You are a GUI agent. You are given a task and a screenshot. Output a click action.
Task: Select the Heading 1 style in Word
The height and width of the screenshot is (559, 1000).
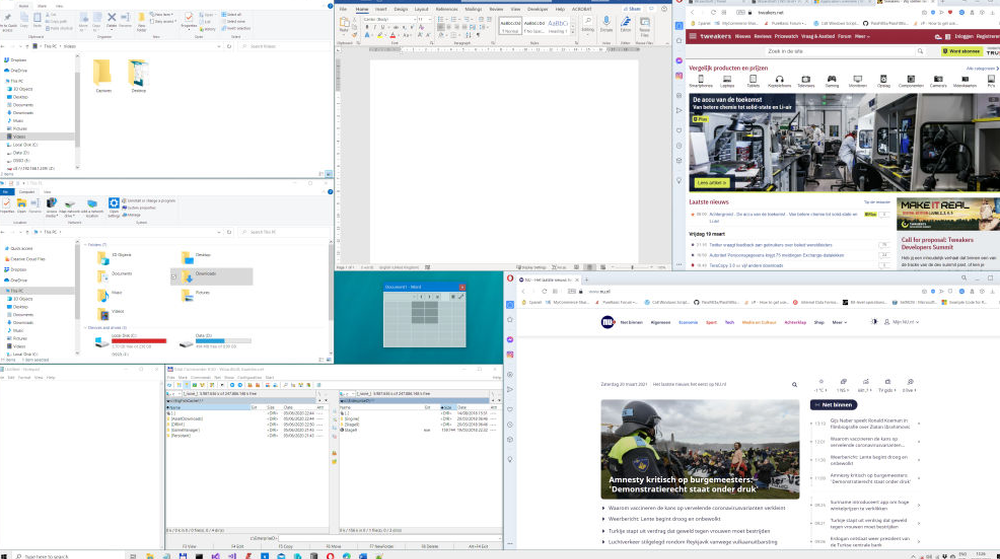click(557, 26)
